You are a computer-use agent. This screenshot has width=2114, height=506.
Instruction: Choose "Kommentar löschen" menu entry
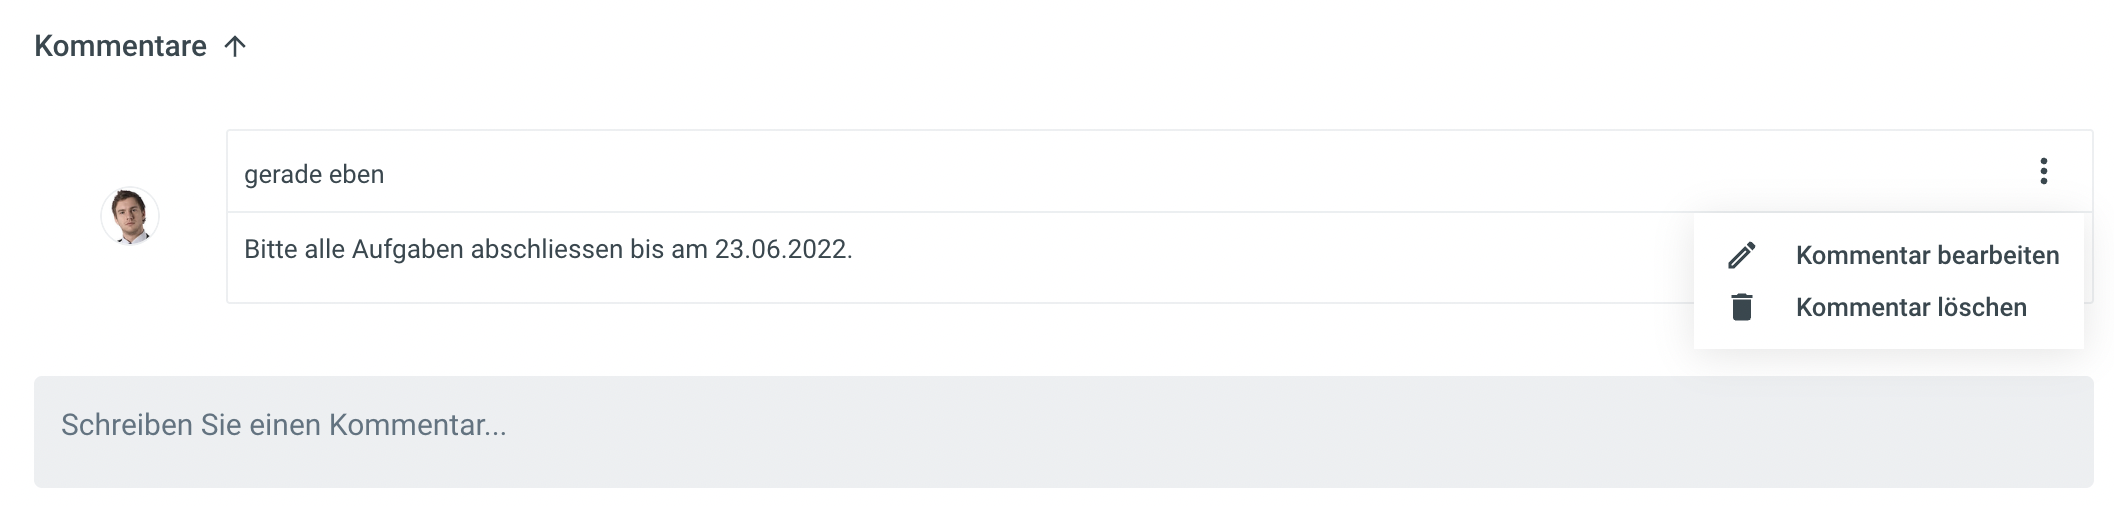coord(1910,307)
